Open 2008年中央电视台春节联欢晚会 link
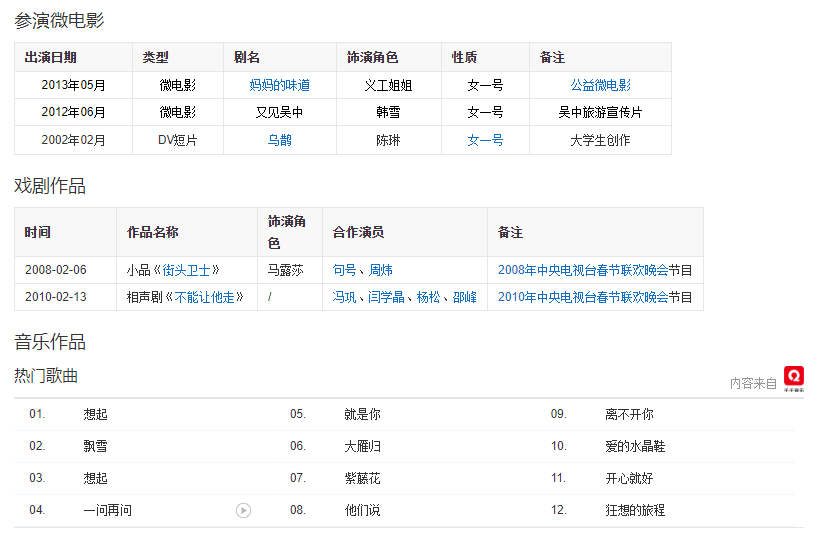The height and width of the screenshot is (544, 813). (x=583, y=270)
